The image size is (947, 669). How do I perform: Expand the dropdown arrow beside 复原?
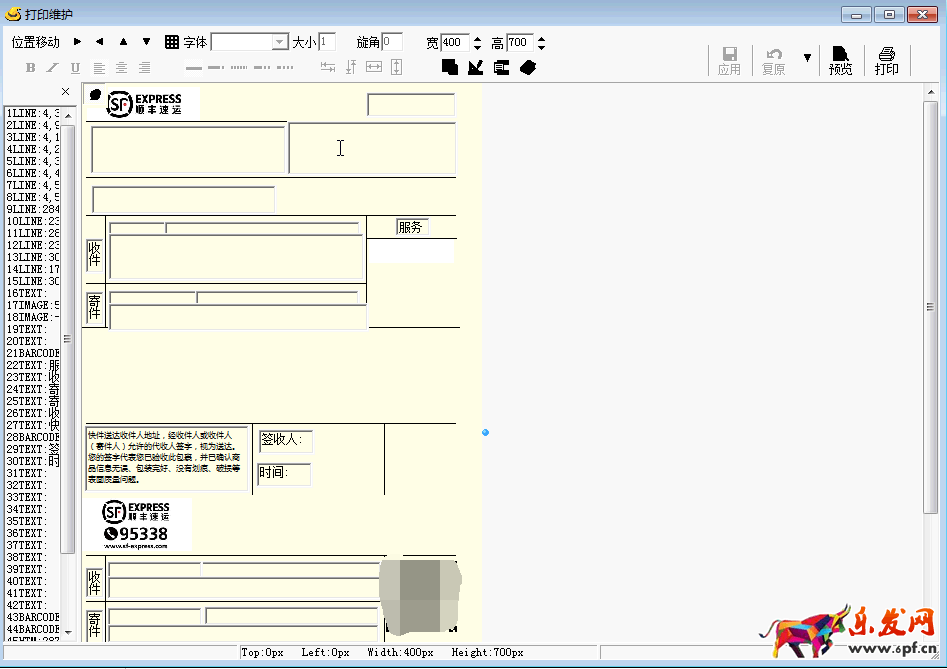[807, 58]
